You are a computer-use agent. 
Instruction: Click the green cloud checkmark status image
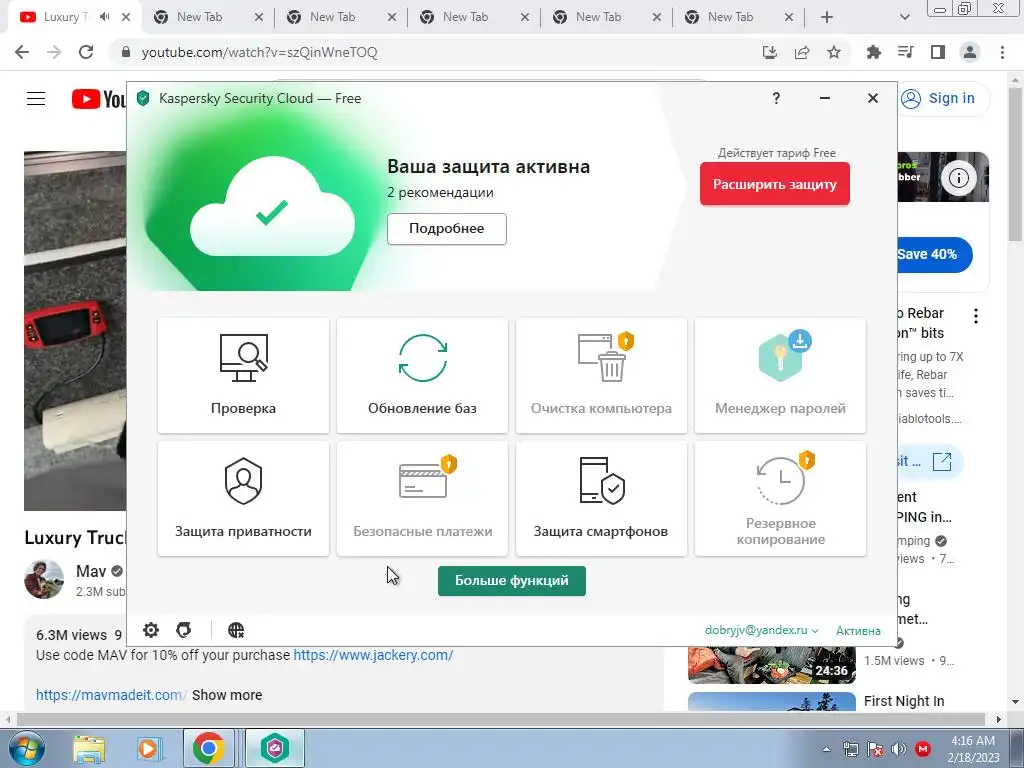pyautogui.click(x=272, y=208)
